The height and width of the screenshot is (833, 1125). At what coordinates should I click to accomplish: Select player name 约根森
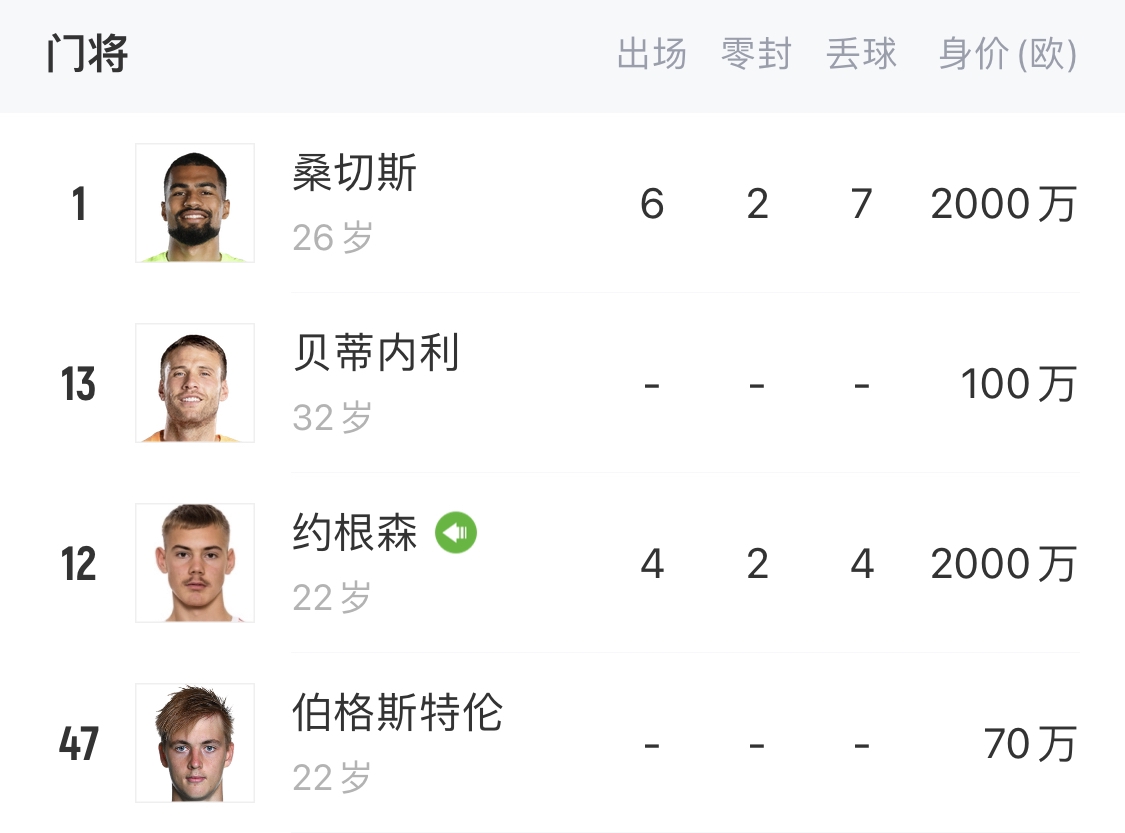tap(354, 534)
